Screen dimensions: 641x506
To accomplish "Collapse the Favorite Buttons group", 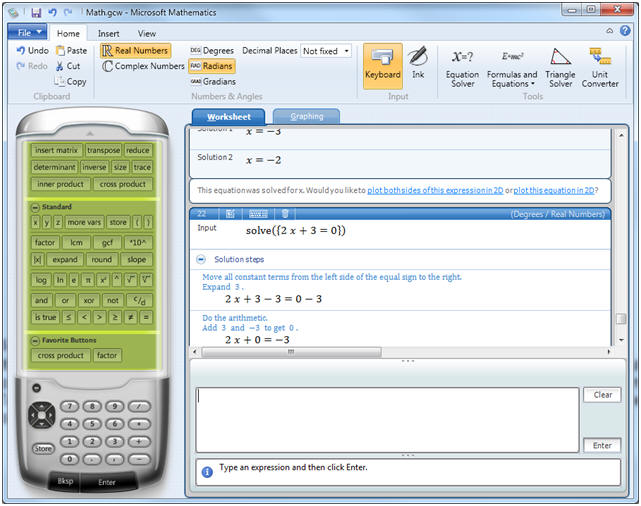I will pos(35,340).
